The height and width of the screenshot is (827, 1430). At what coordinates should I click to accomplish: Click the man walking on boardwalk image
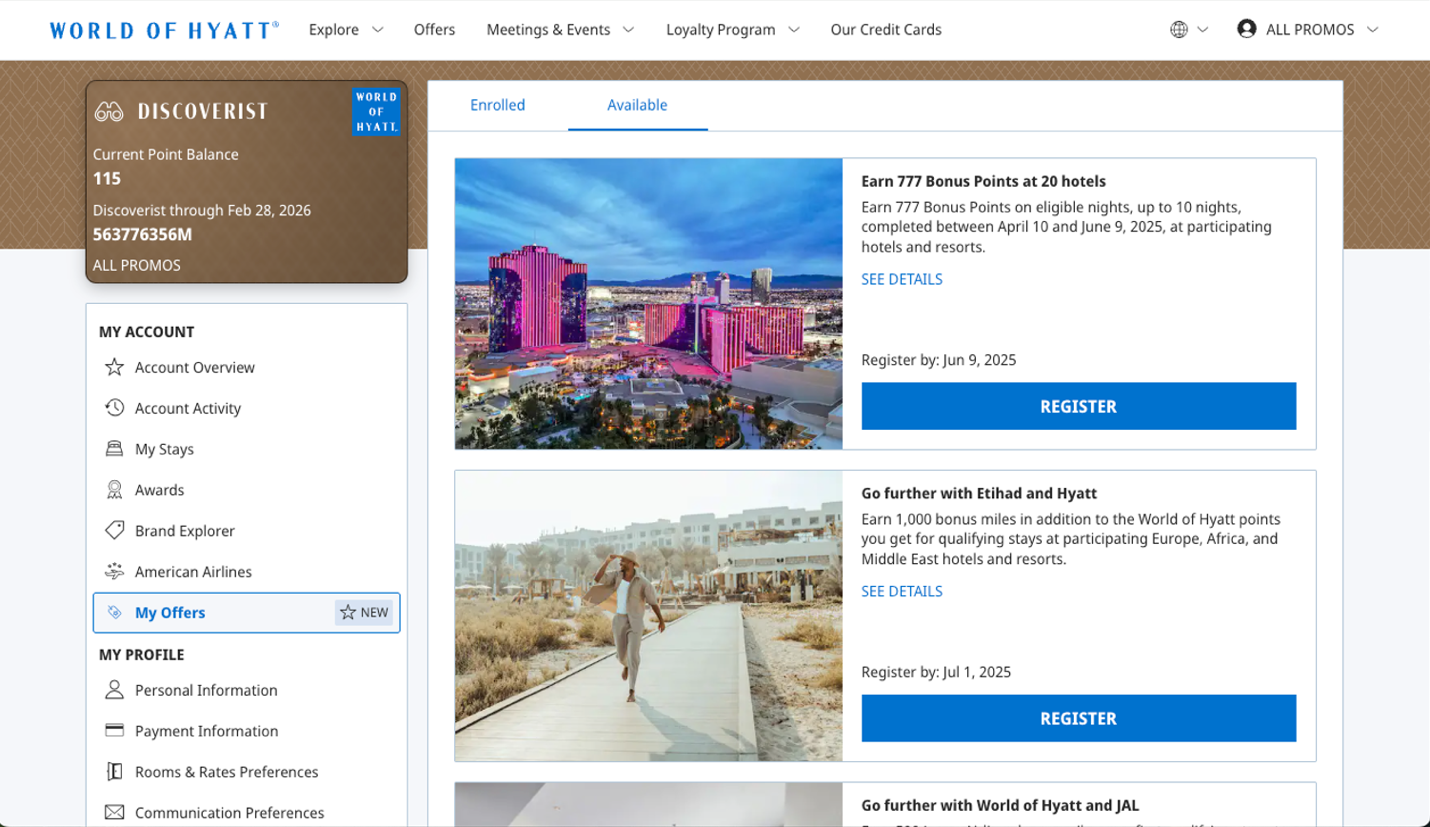click(x=649, y=616)
